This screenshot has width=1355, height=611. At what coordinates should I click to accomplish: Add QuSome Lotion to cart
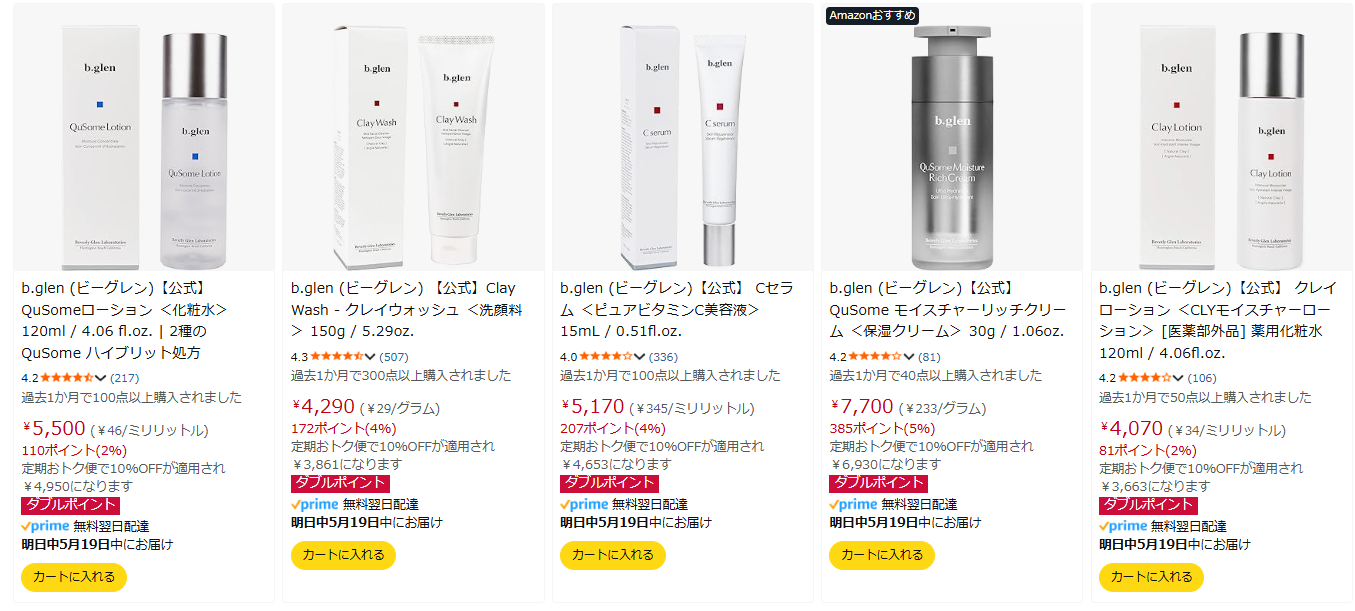(74, 577)
